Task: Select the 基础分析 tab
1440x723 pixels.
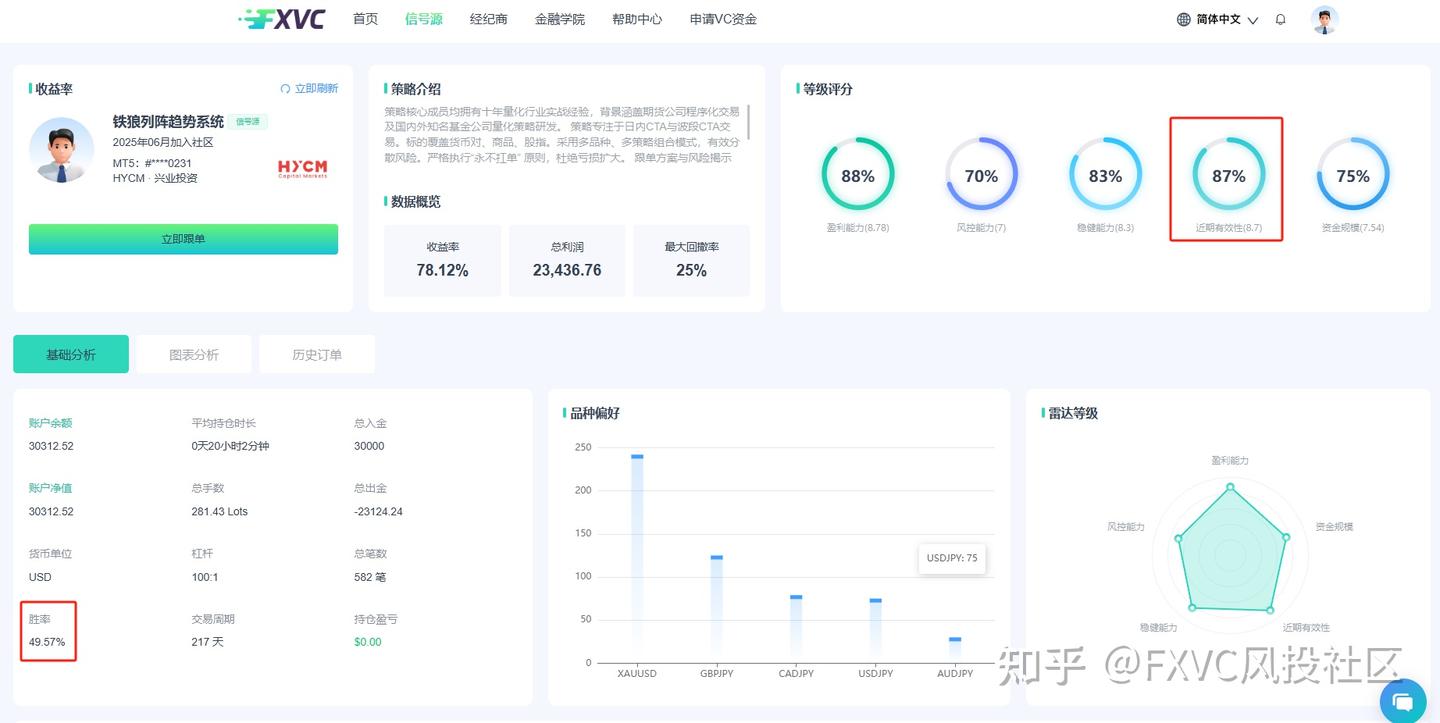Action: click(70, 353)
